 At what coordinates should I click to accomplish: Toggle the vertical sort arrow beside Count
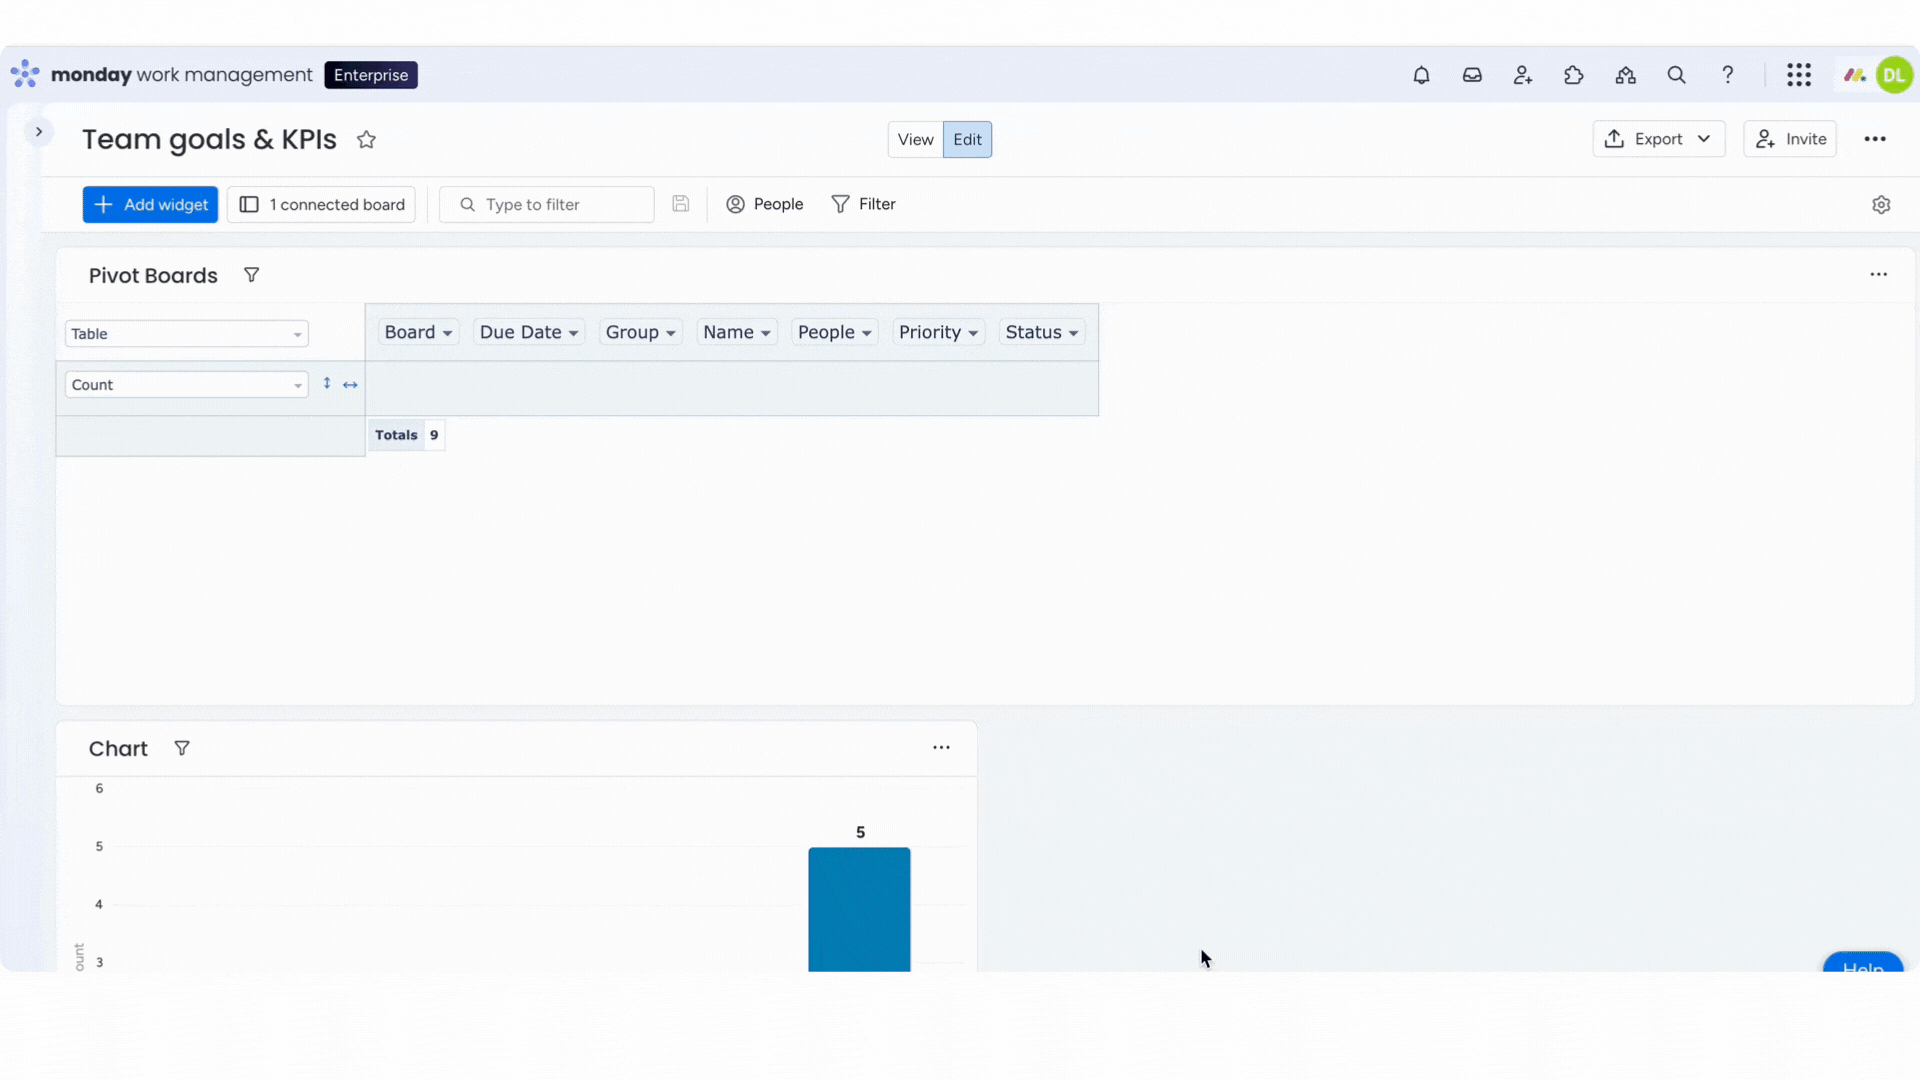(327, 384)
